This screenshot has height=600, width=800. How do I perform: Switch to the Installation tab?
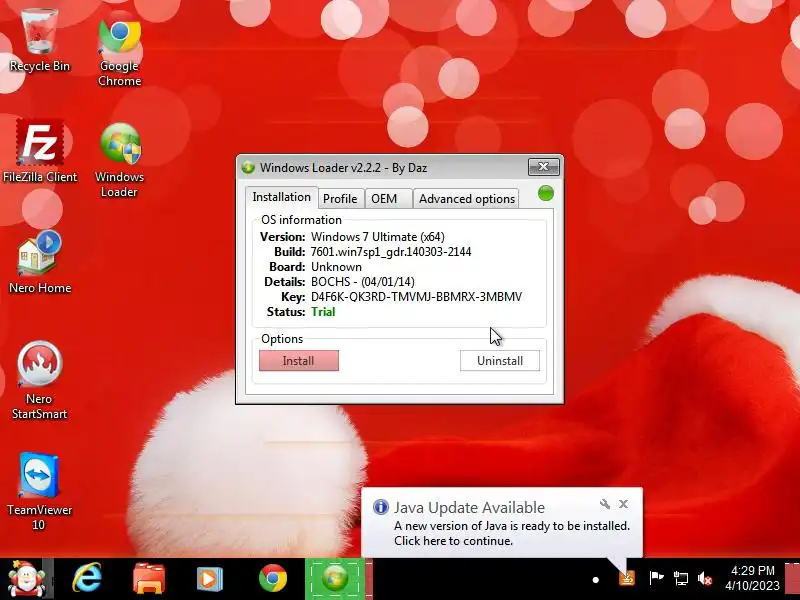pos(282,197)
